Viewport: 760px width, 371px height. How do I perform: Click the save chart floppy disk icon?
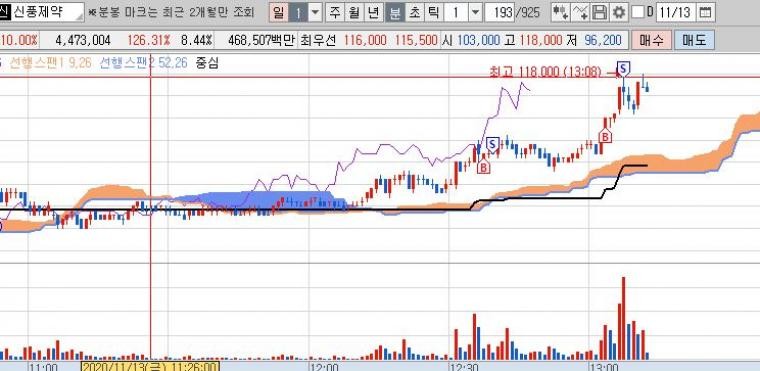tap(600, 12)
